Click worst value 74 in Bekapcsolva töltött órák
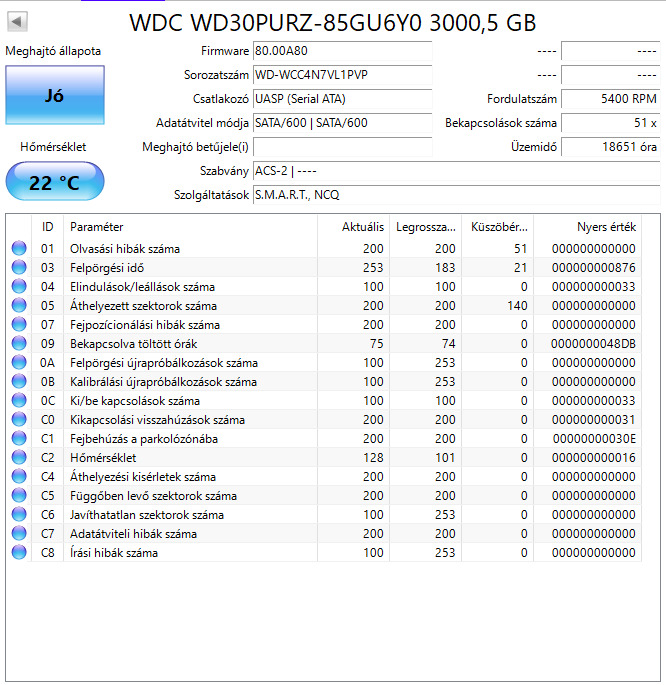 (449, 343)
